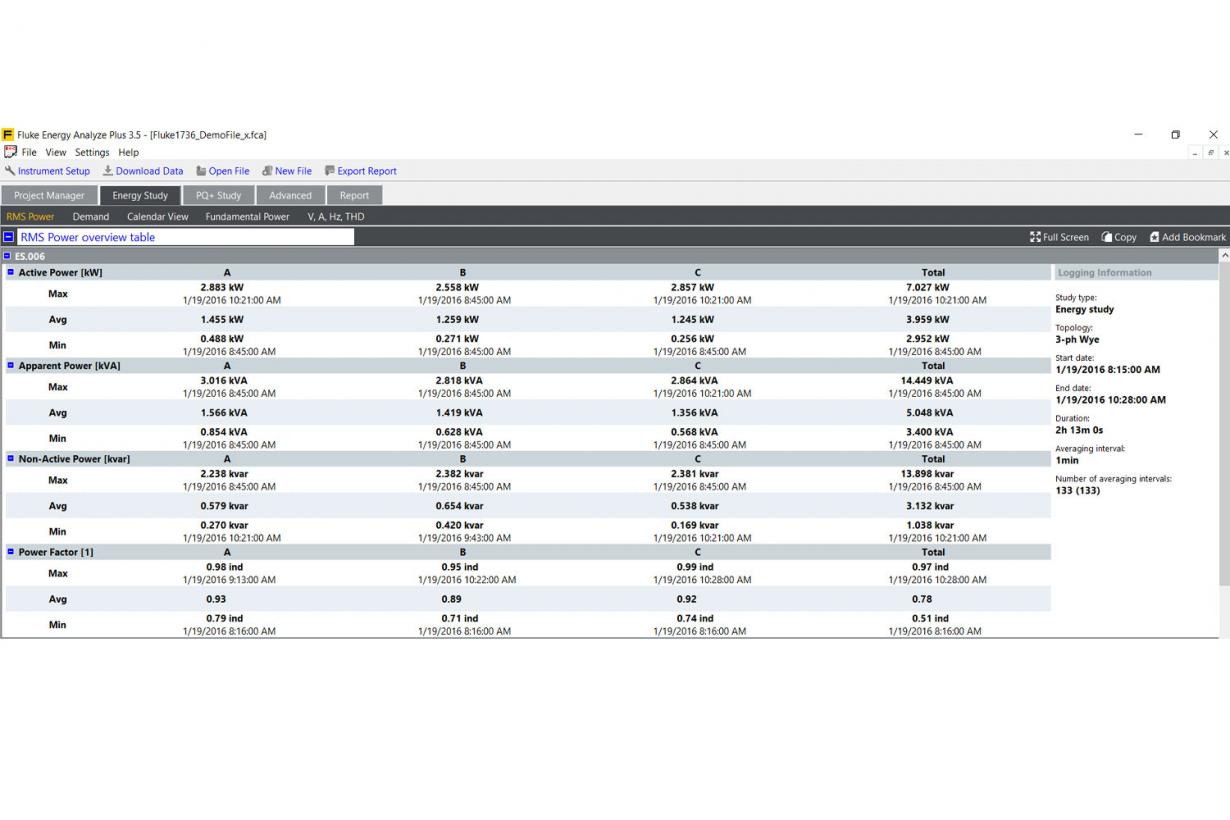Viewport: 1230px width, 820px height.
Task: Copy the RMS Power table
Action: [1119, 237]
